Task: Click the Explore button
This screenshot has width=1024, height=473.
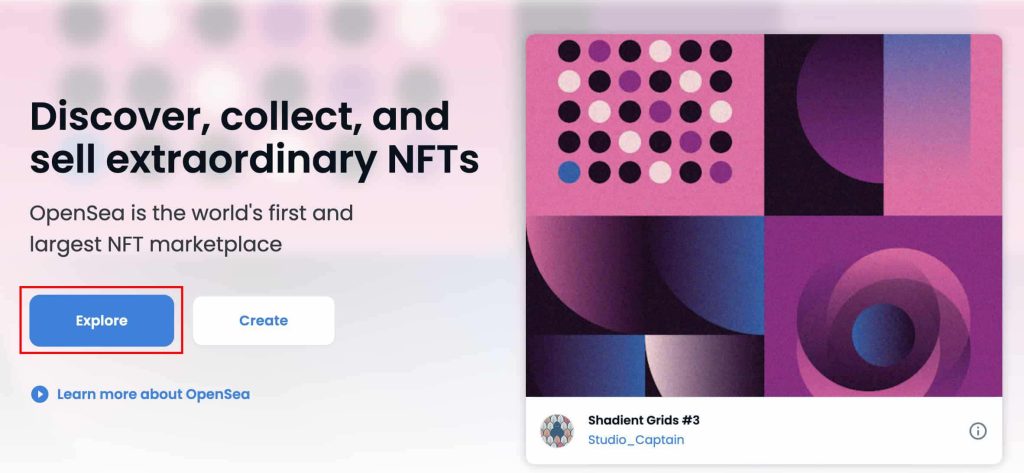Action: click(101, 321)
